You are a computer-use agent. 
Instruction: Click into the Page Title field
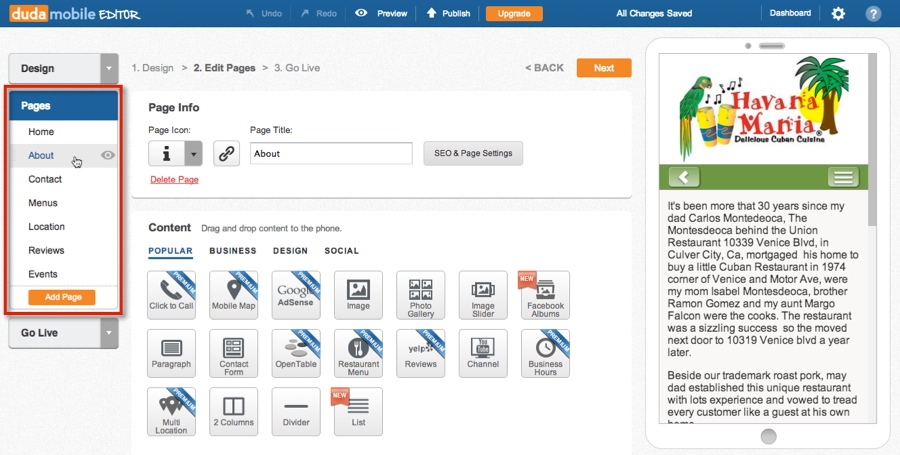[x=331, y=153]
